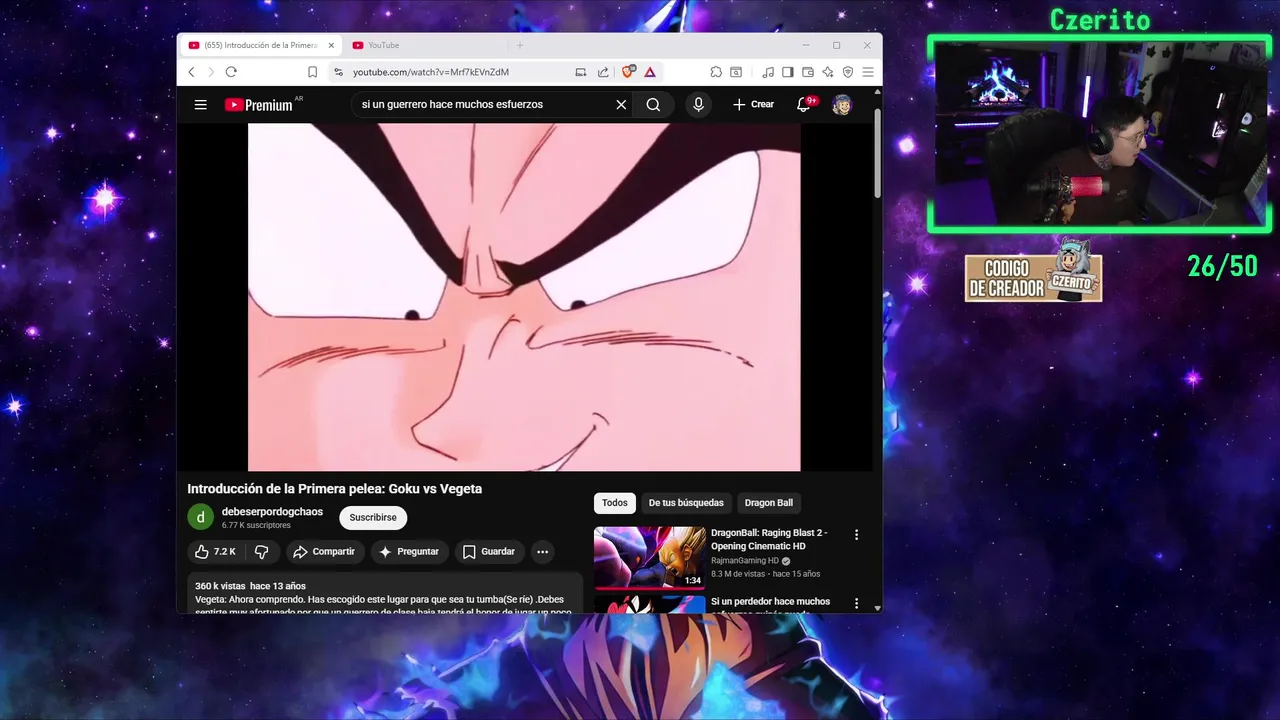Image resolution: width=1280 pixels, height=720 pixels.
Task: Toggle the browser sidebar panel icon
Action: click(x=788, y=72)
